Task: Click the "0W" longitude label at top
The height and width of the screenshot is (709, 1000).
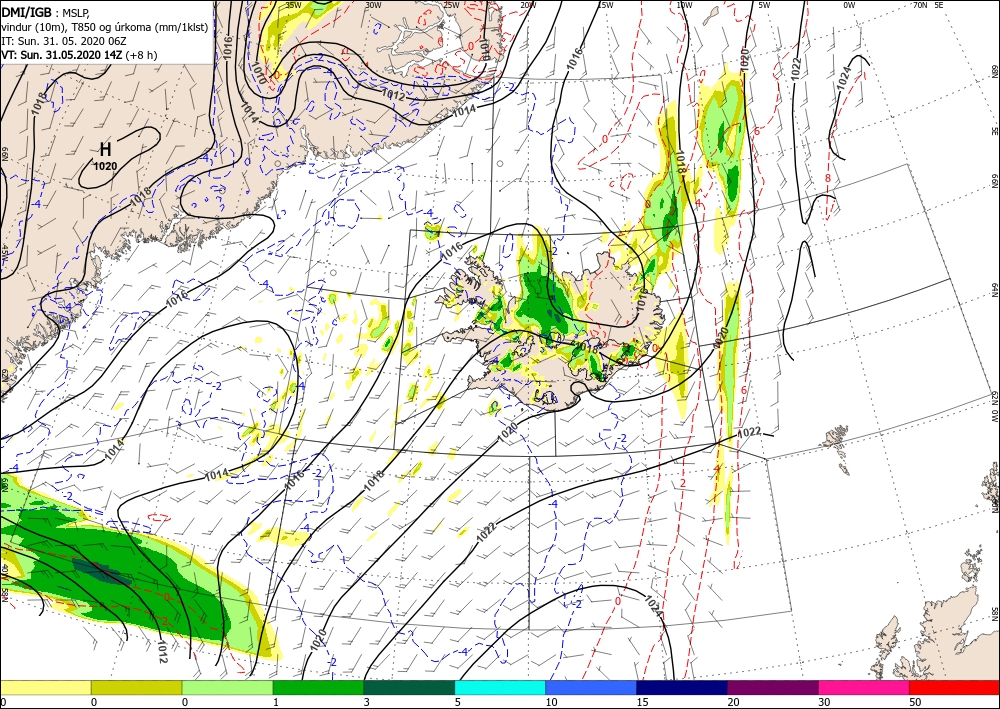Action: tap(849, 5)
